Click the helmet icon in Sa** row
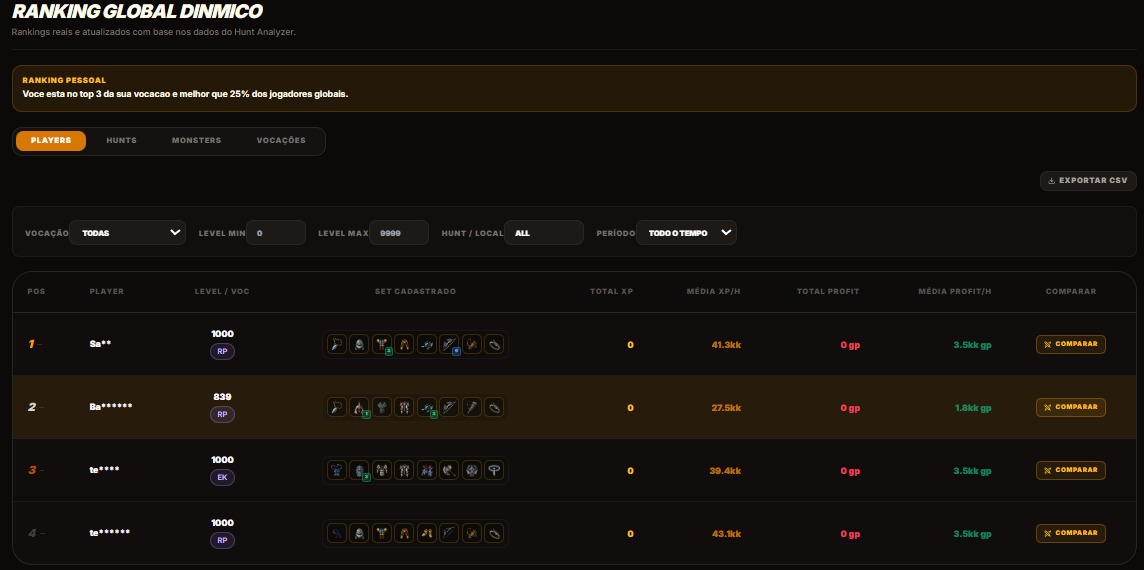The width and height of the screenshot is (1144, 570). [359, 344]
